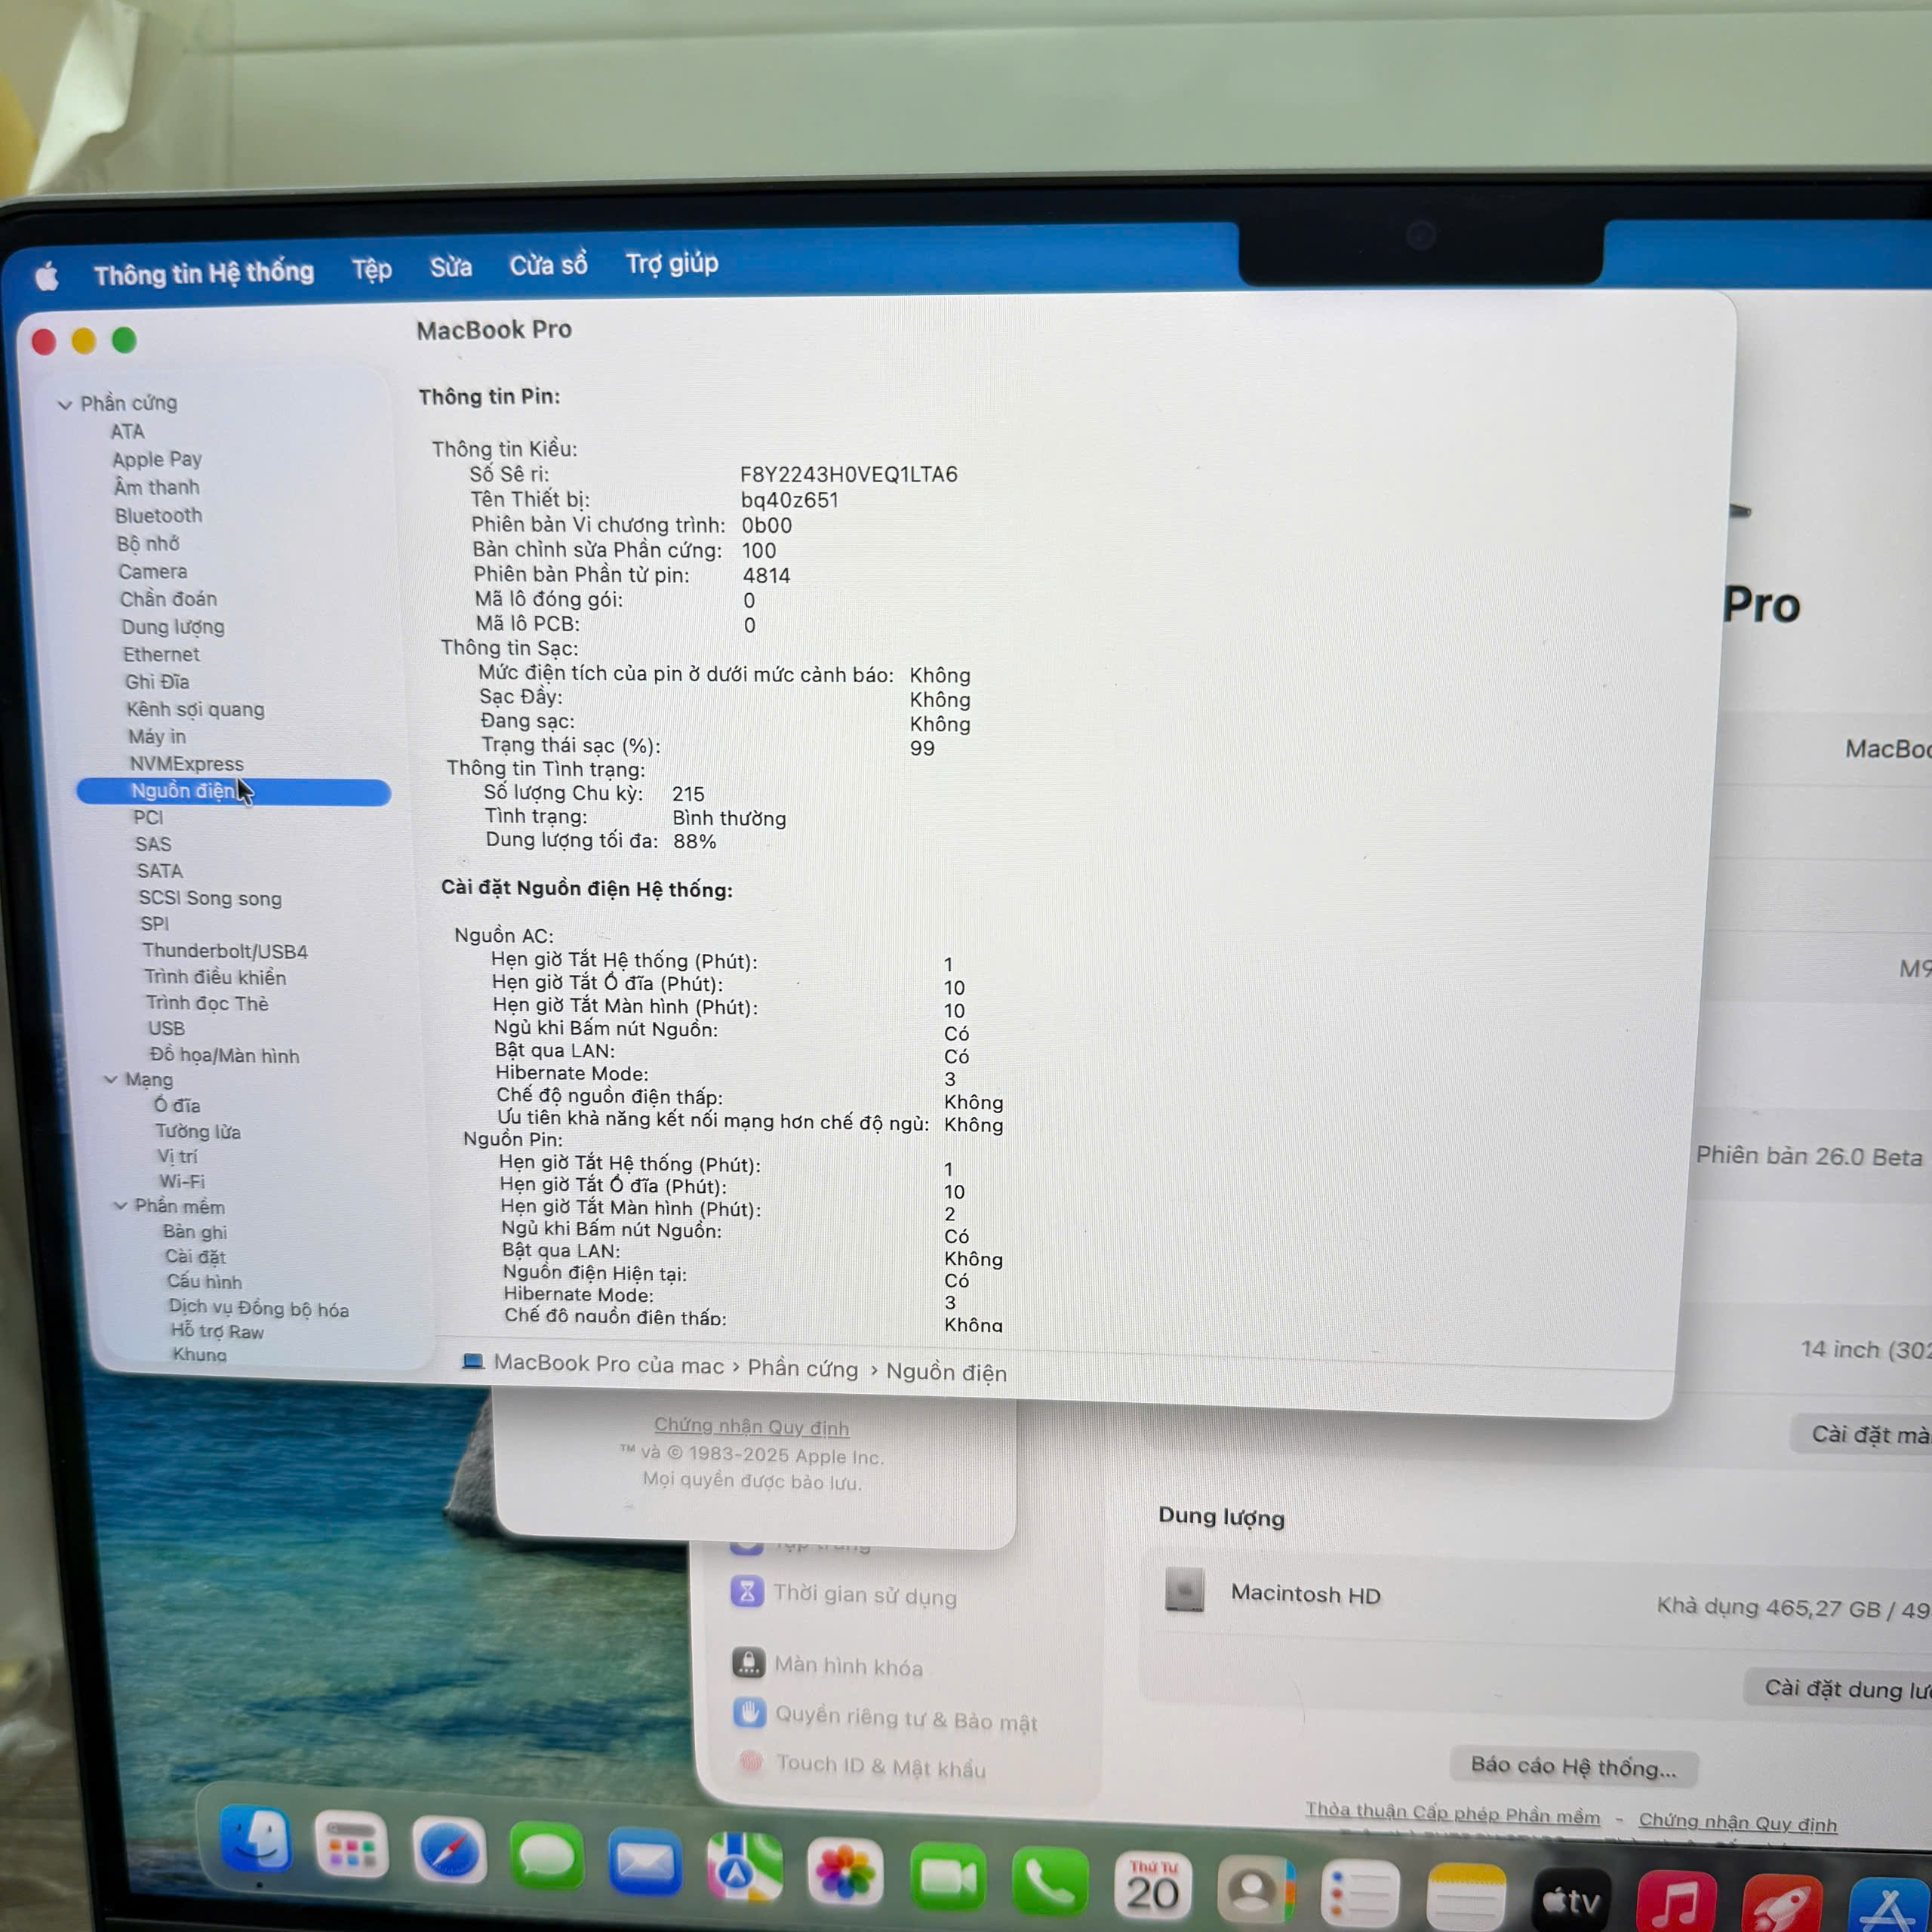Screen dimensions: 1932x1932
Task: Open Chứng nhận Quy định link in About window
Action: coord(751,1426)
